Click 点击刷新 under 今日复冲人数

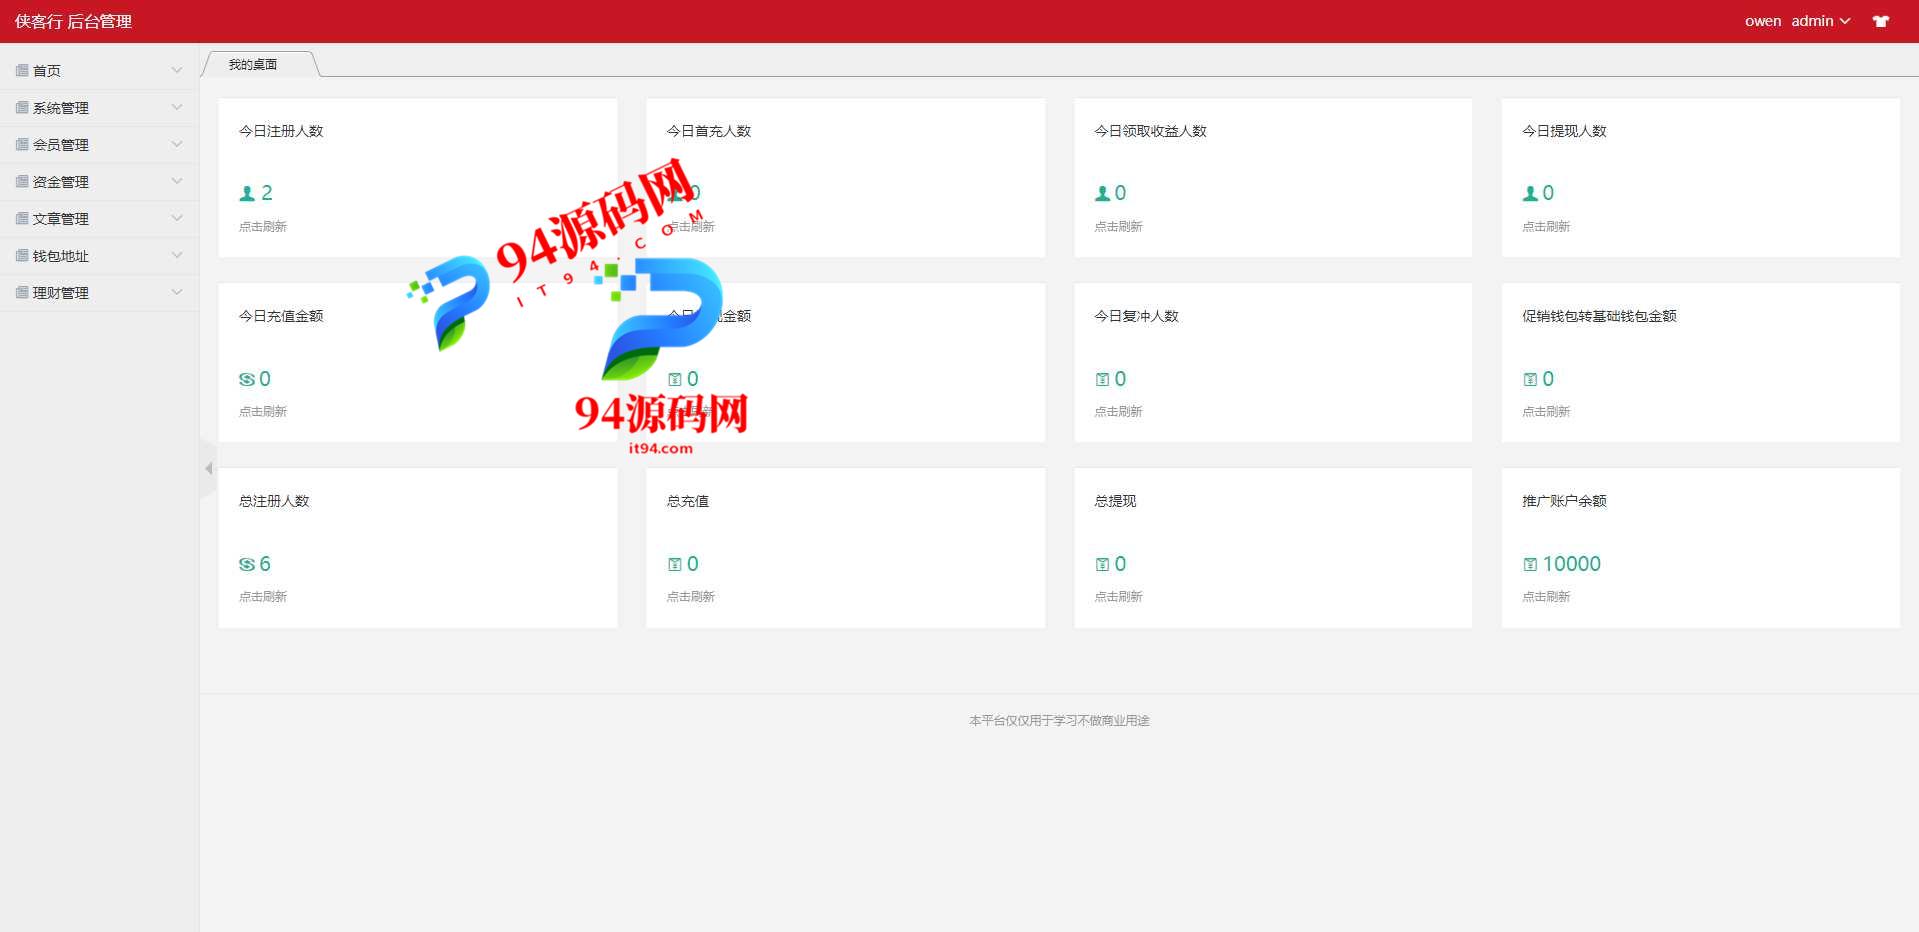(1118, 412)
